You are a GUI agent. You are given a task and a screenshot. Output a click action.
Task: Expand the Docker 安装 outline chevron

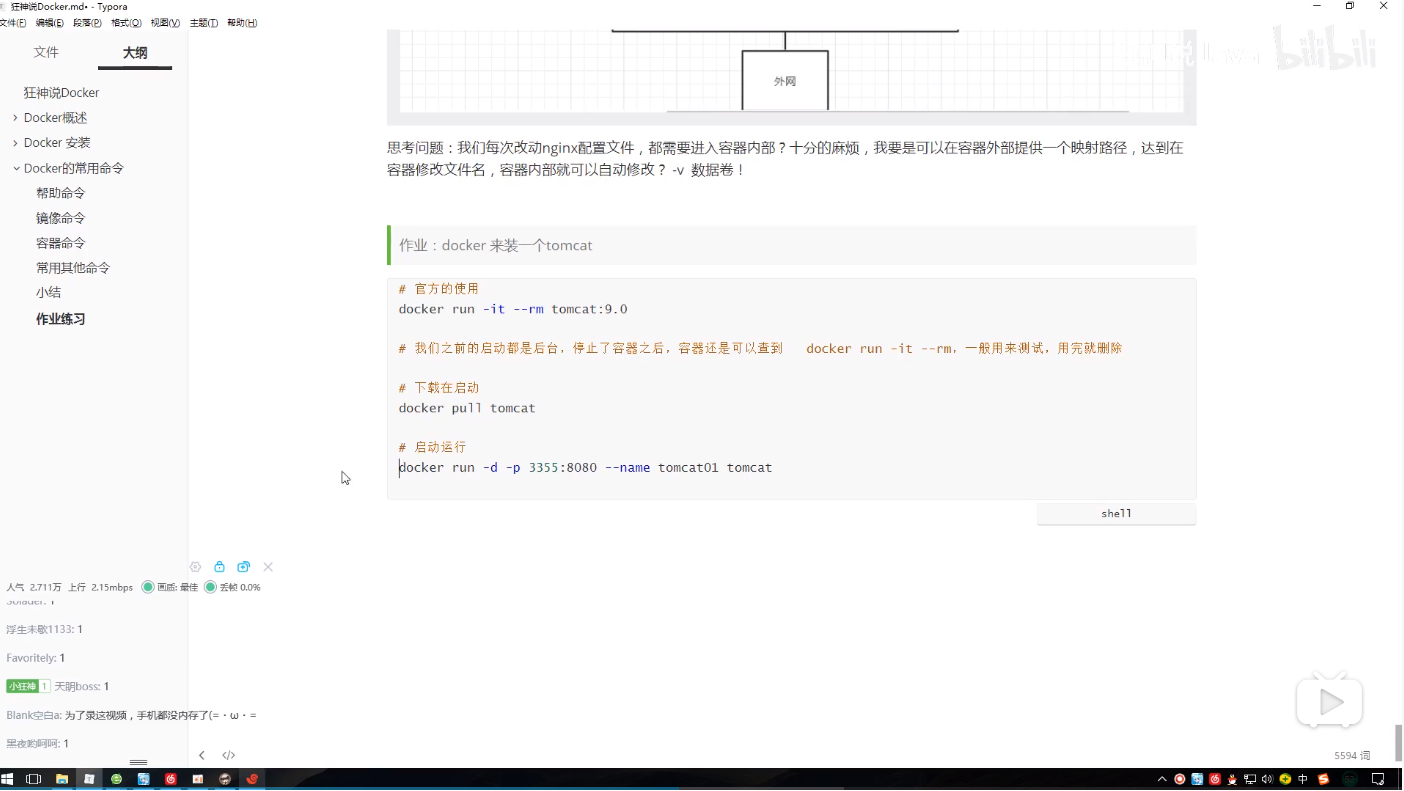[15, 143]
